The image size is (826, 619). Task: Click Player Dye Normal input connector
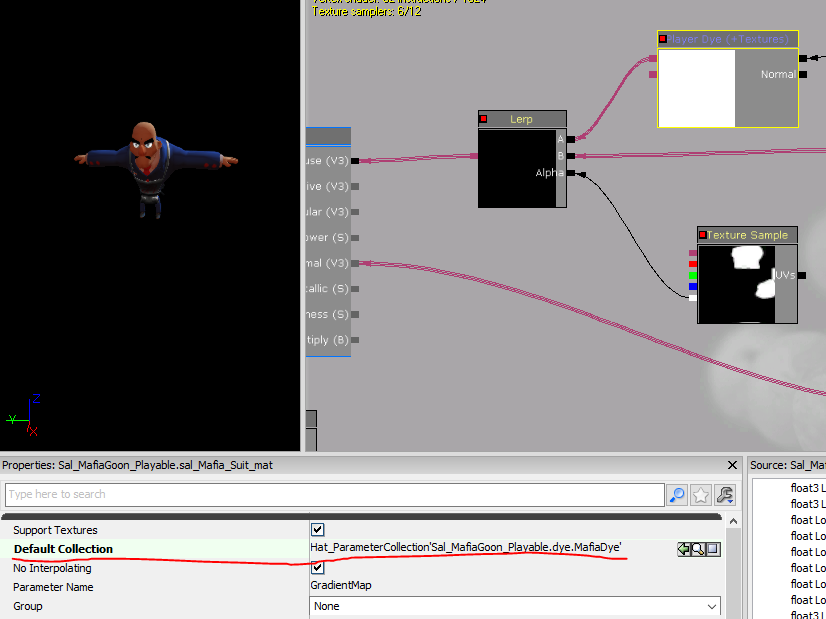coord(803,75)
